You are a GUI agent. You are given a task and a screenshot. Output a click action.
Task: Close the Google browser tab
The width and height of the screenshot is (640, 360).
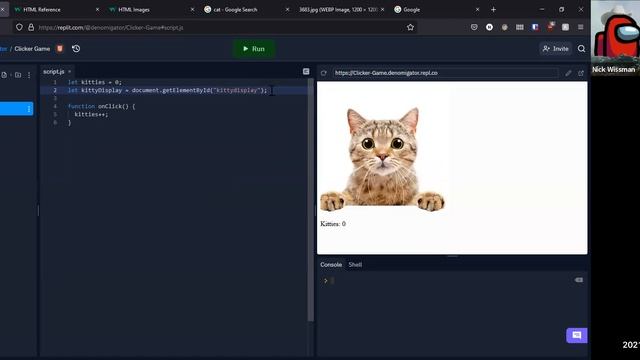(477, 9)
